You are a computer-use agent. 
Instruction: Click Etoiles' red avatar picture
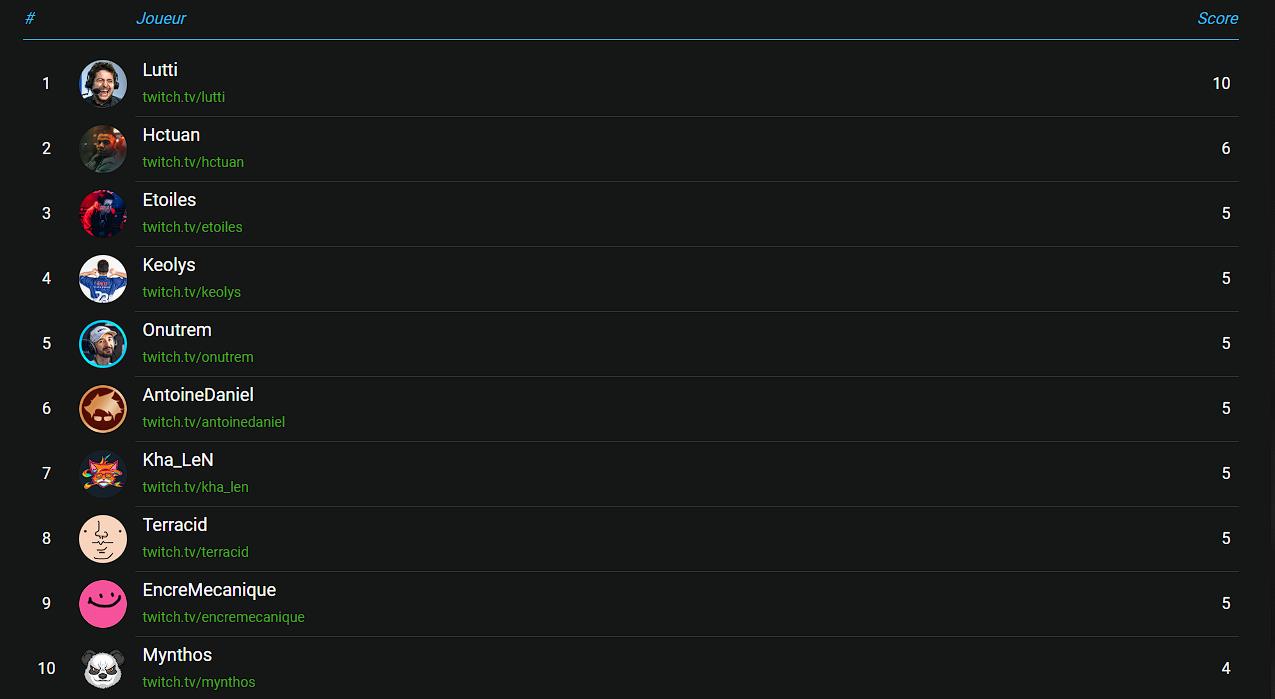pyautogui.click(x=103, y=214)
